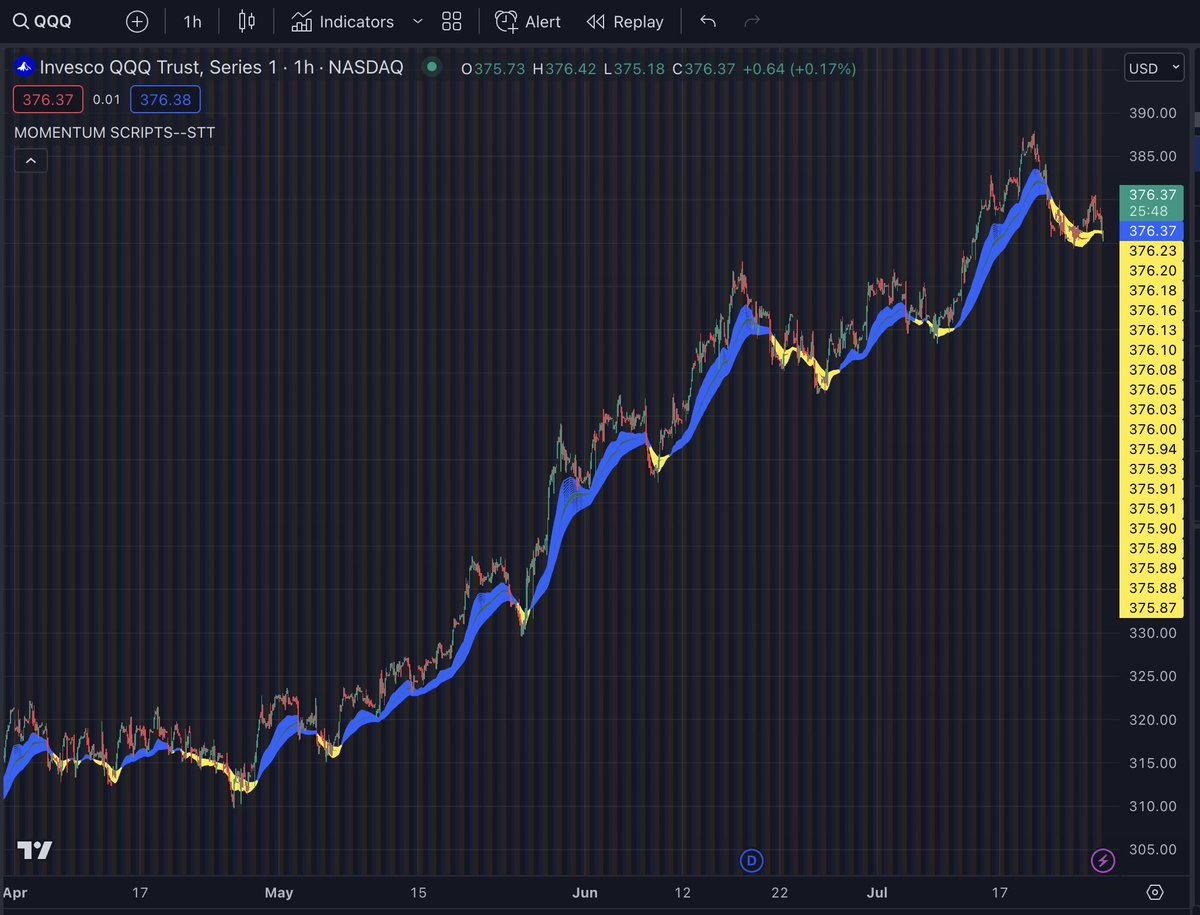
Task: Click the 320.00 price axis label
Action: pos(1152,719)
